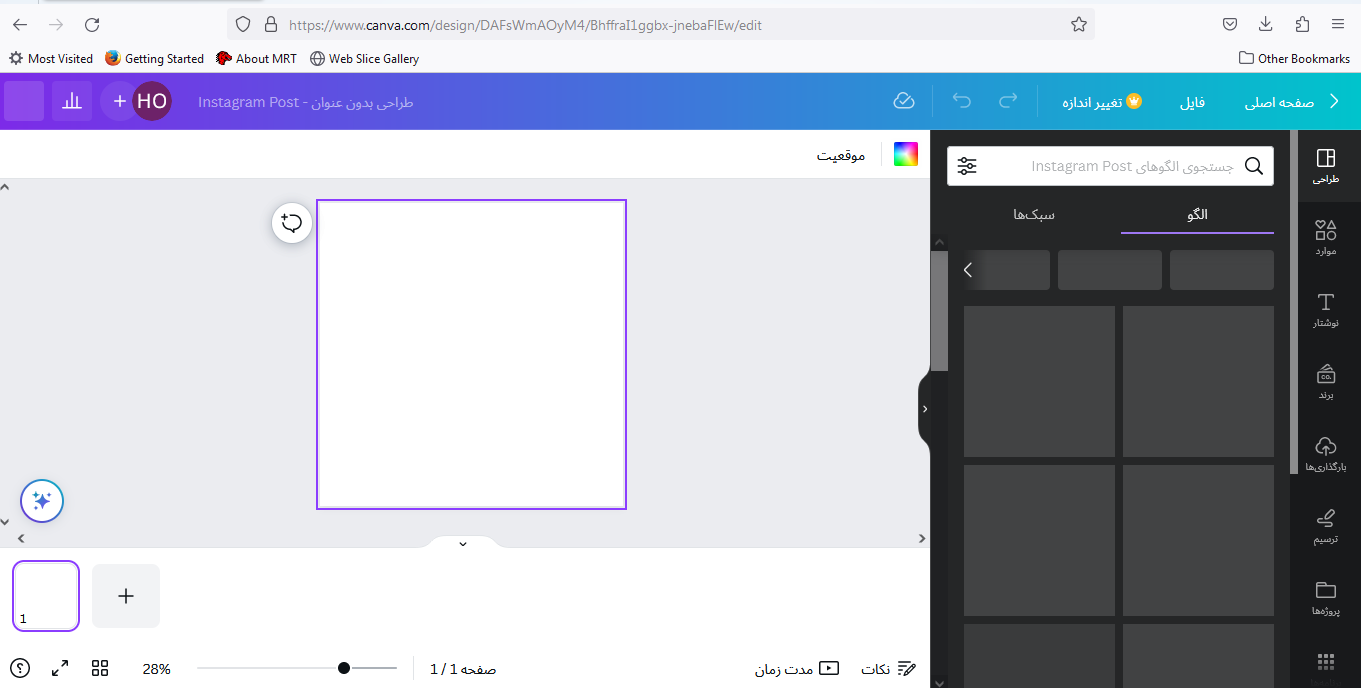Click the zoom slider handle
The image size is (1361, 688).
point(344,668)
